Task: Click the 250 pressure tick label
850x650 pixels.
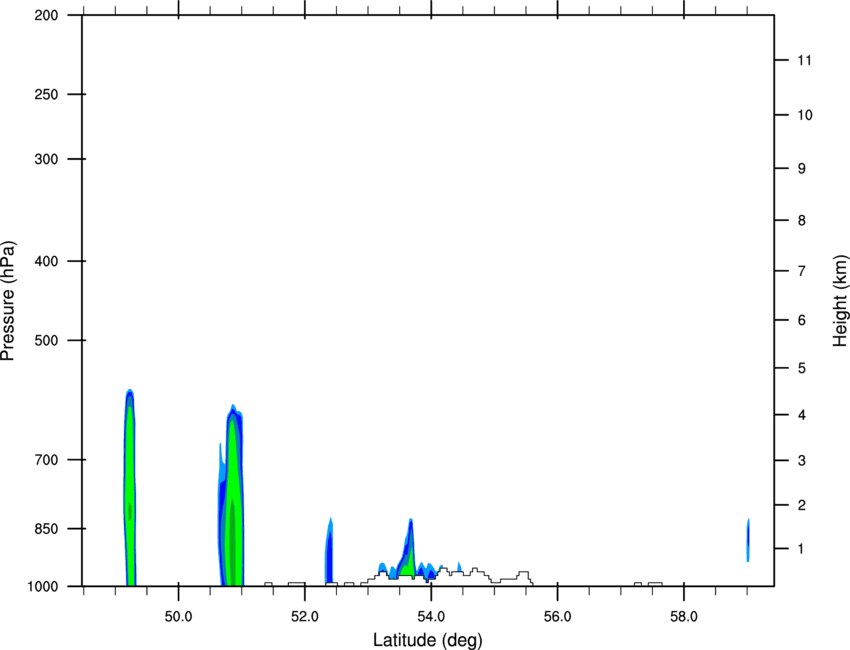Action: pos(46,94)
